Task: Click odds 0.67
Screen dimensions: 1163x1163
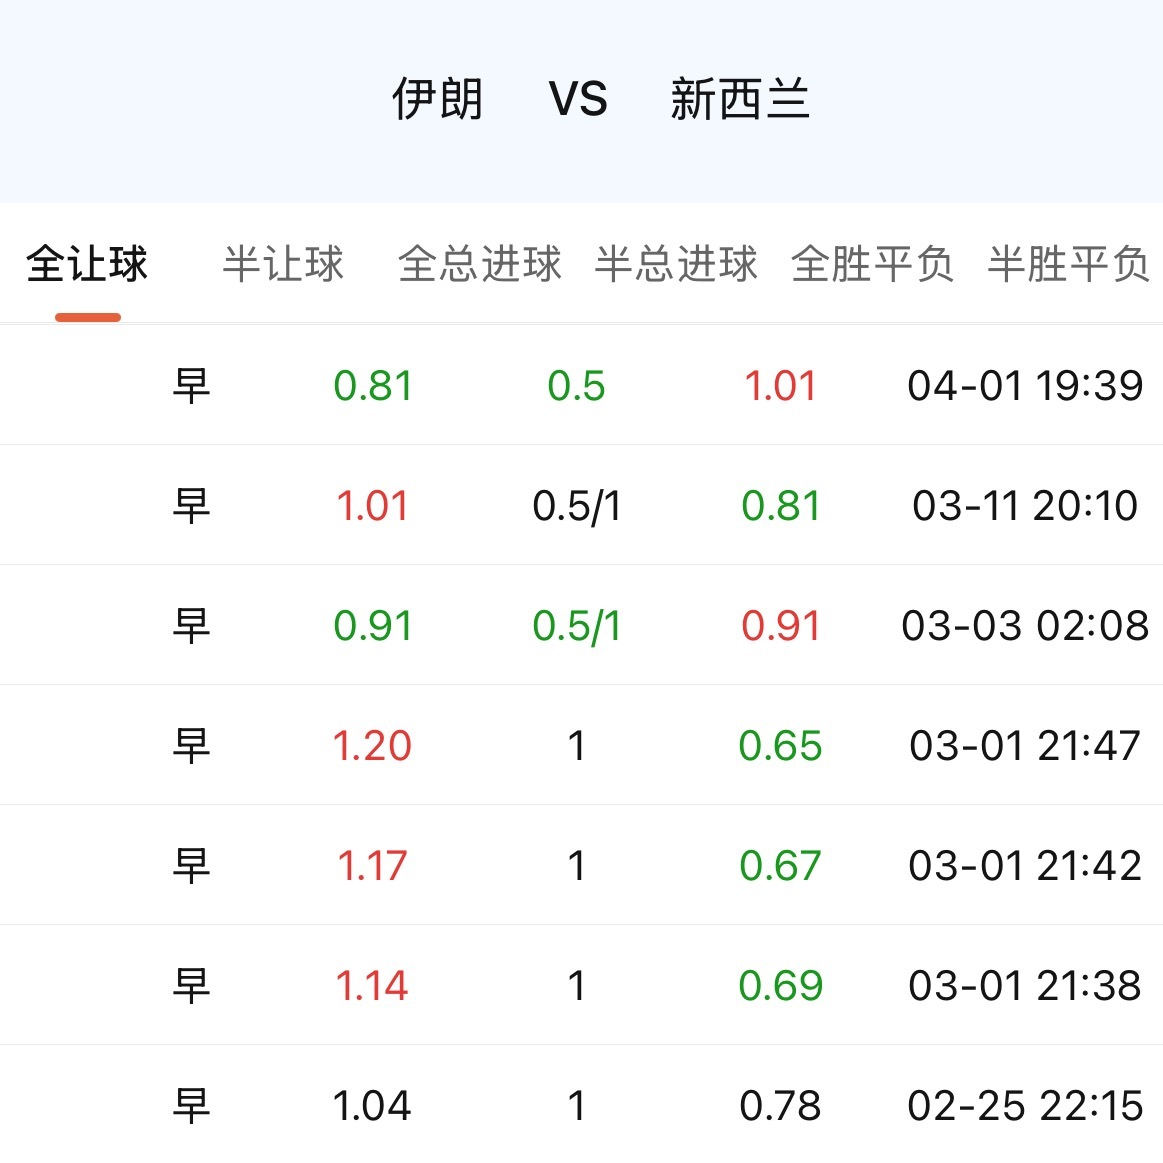Action: [x=780, y=866]
